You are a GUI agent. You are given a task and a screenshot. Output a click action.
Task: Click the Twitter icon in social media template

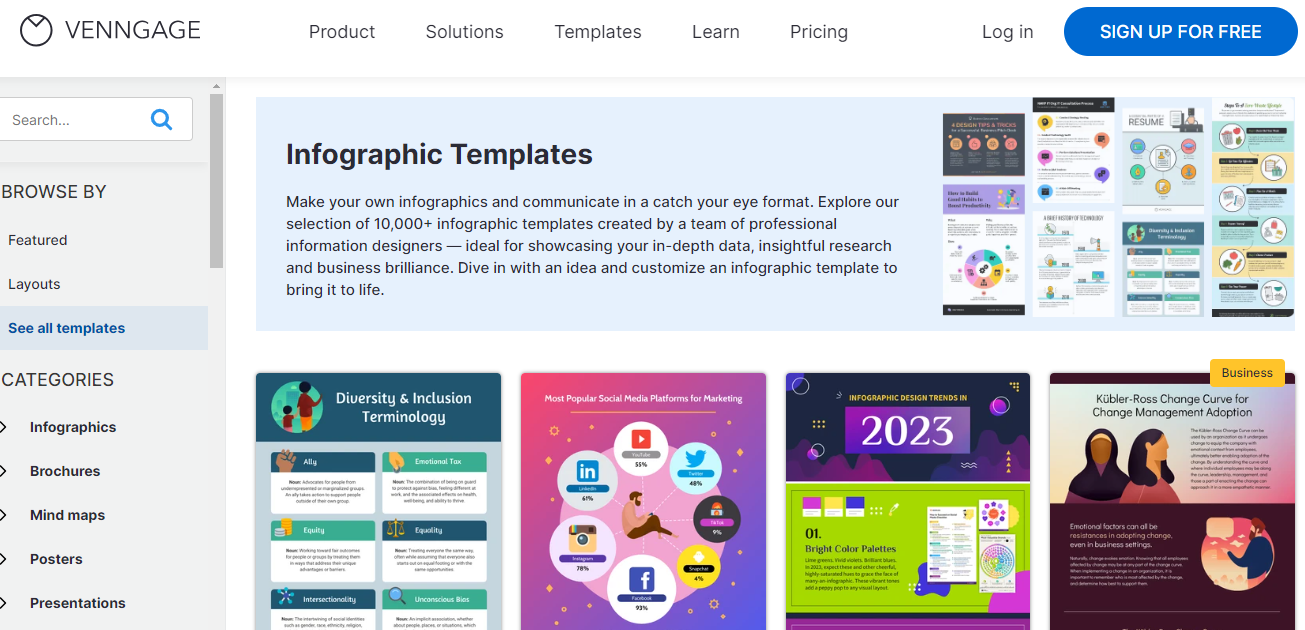[695, 457]
